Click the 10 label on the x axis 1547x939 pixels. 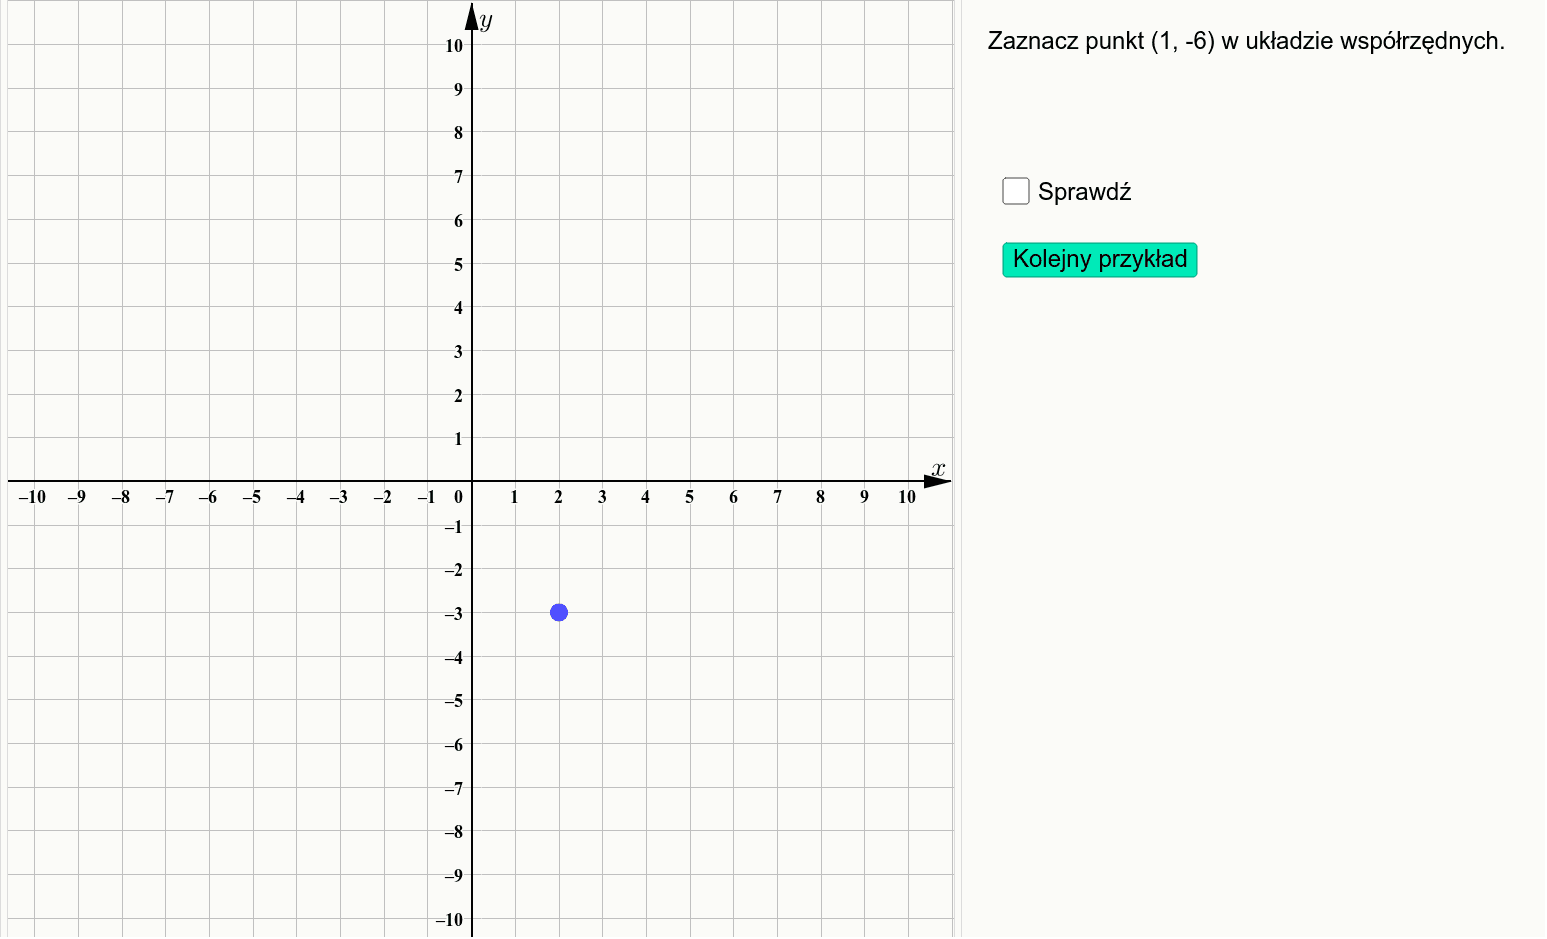point(907,497)
